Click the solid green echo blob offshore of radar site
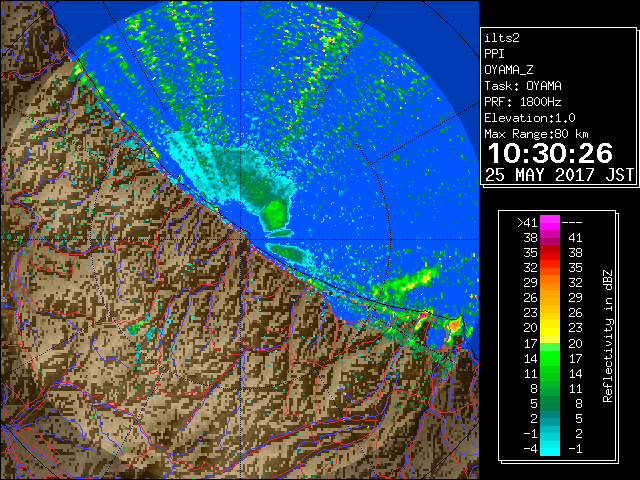The width and height of the screenshot is (640, 480). pyautogui.click(x=274, y=214)
